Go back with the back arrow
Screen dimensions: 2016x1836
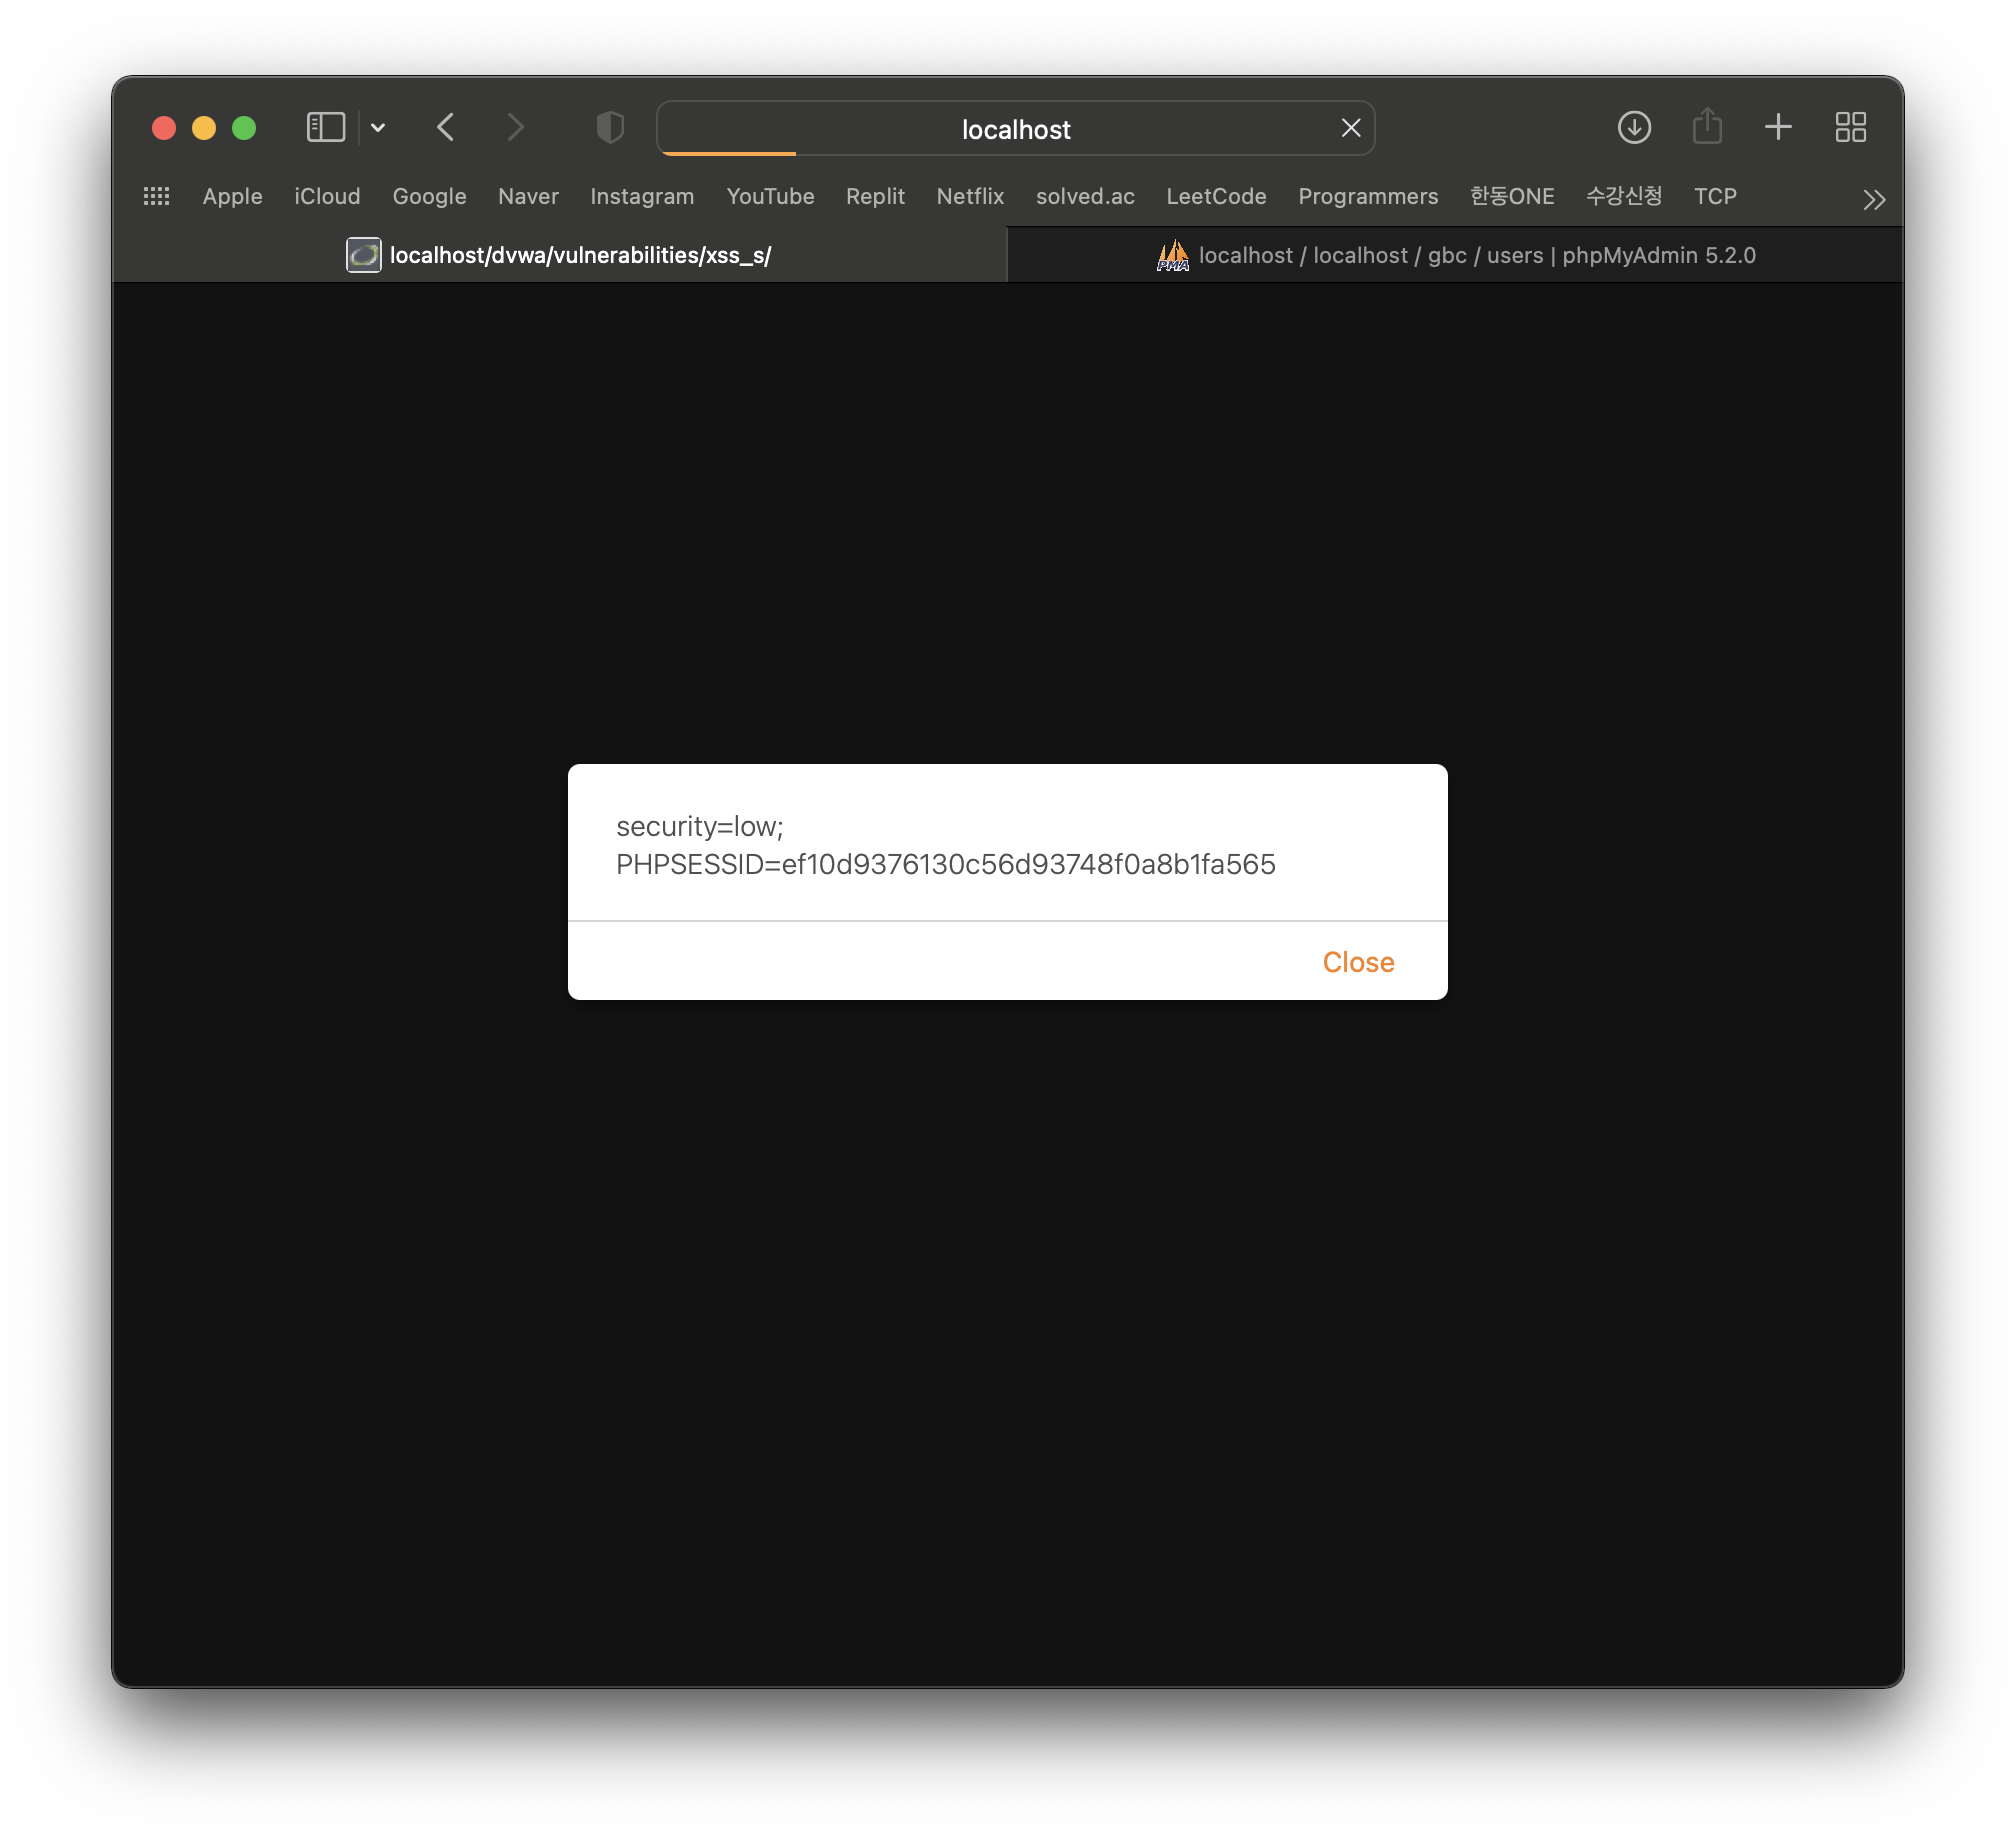446,127
